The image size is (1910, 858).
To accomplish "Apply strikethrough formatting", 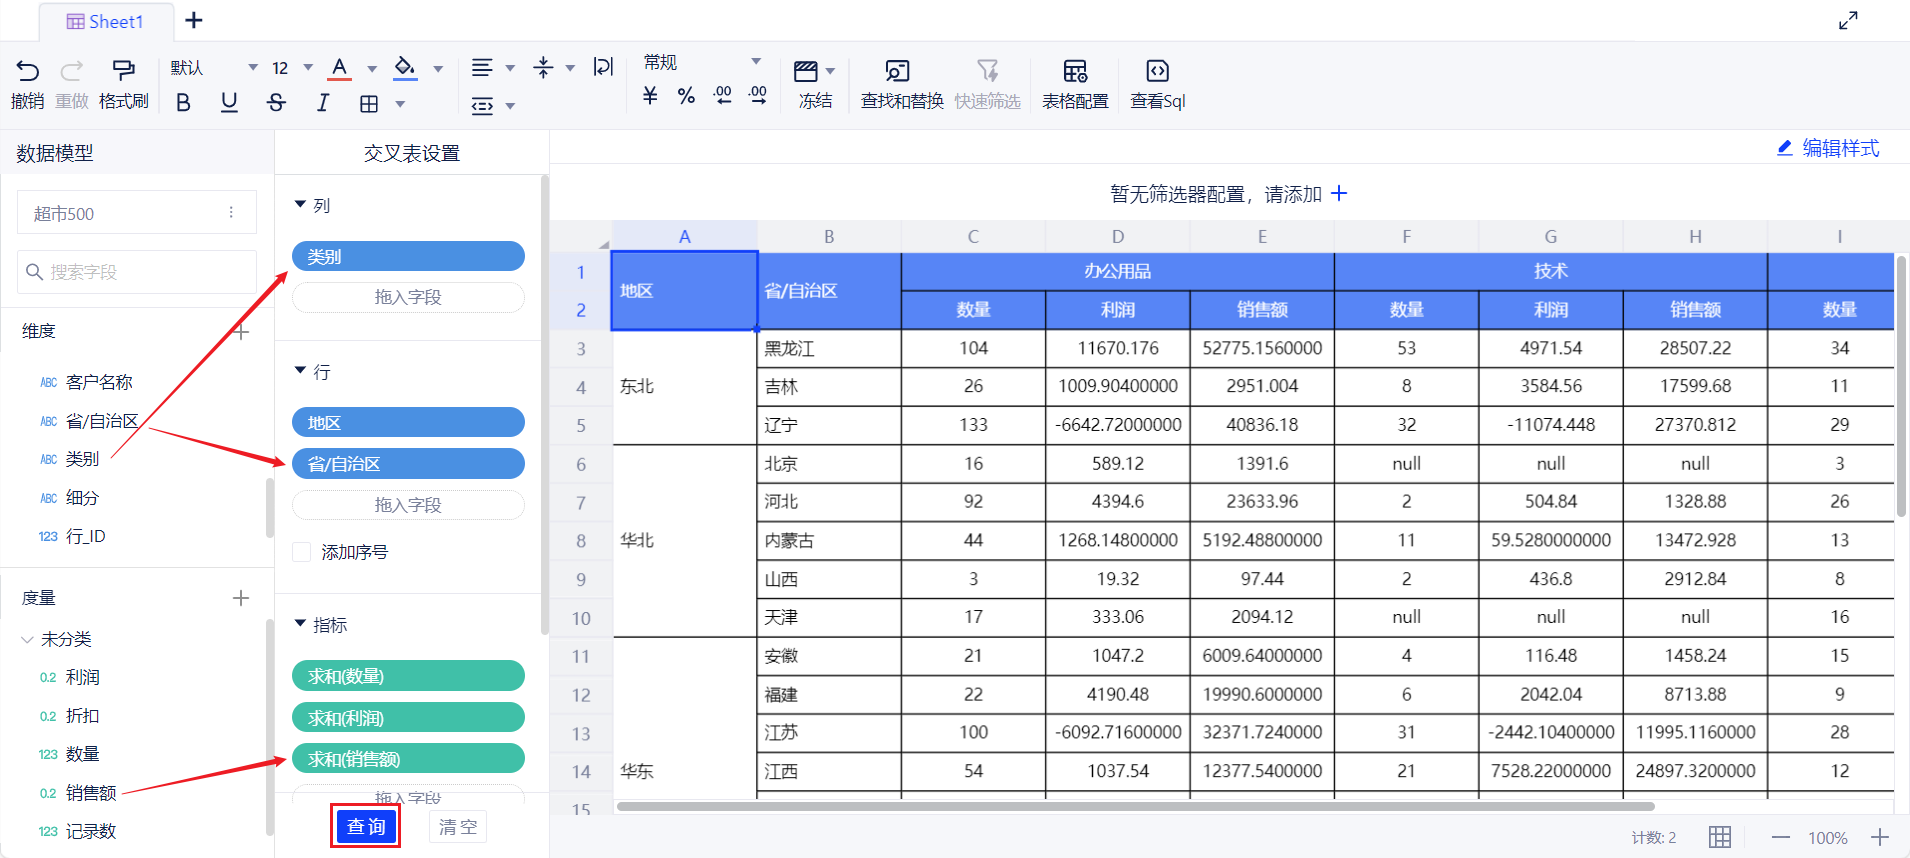I will 276,103.
